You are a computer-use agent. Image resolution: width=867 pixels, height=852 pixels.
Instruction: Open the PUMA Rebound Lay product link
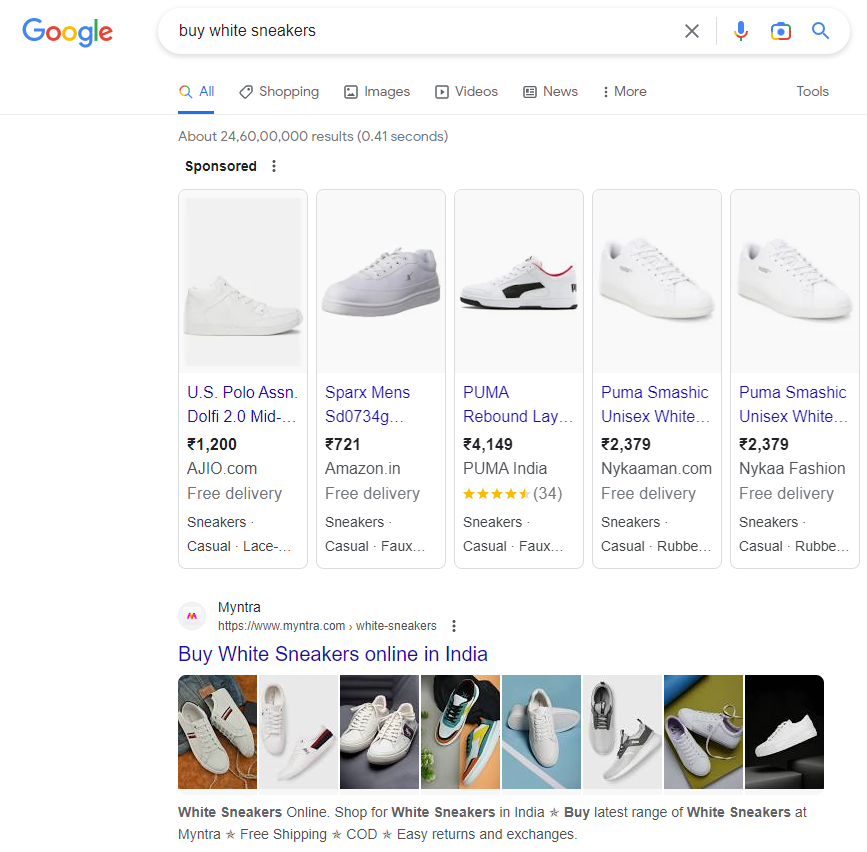pyautogui.click(x=518, y=403)
